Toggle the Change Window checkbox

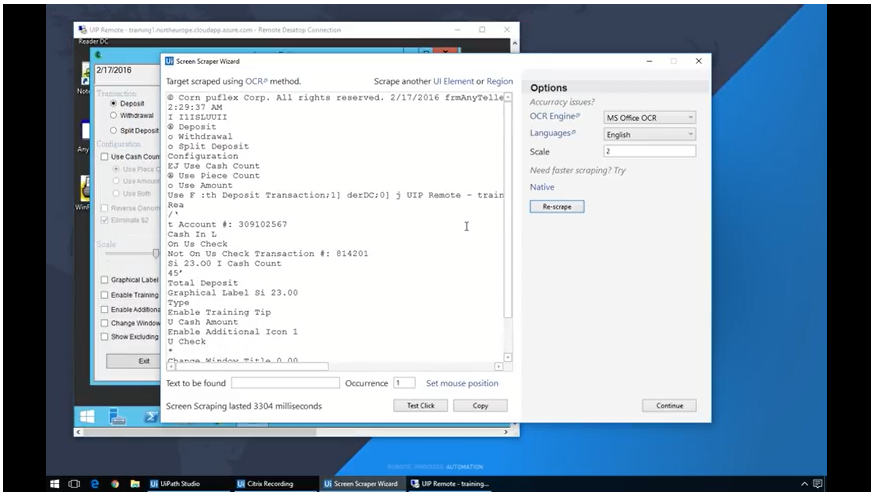(x=104, y=323)
